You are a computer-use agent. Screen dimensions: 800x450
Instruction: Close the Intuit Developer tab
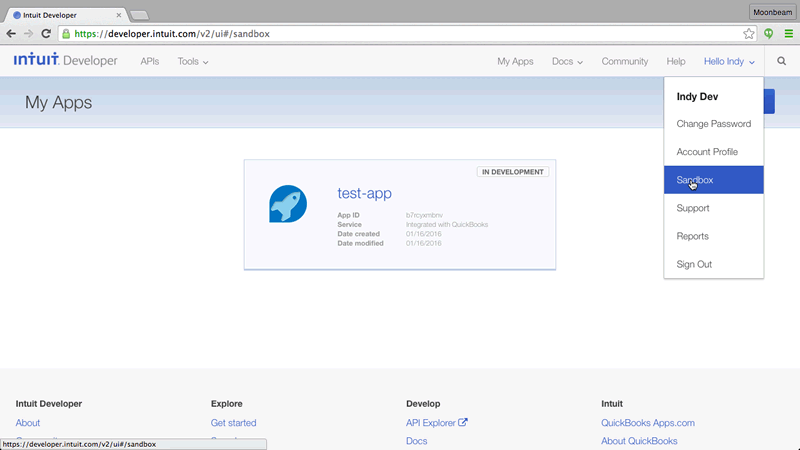click(x=119, y=15)
